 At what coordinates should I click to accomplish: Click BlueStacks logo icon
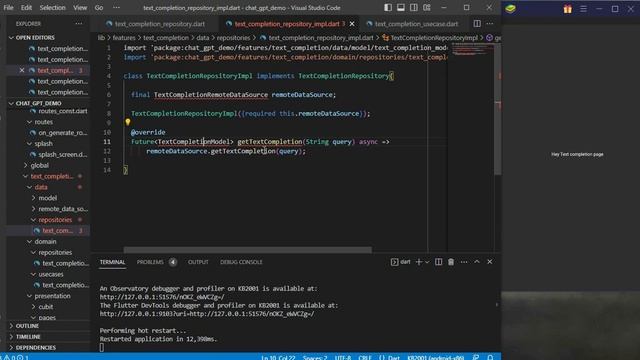coord(511,9)
